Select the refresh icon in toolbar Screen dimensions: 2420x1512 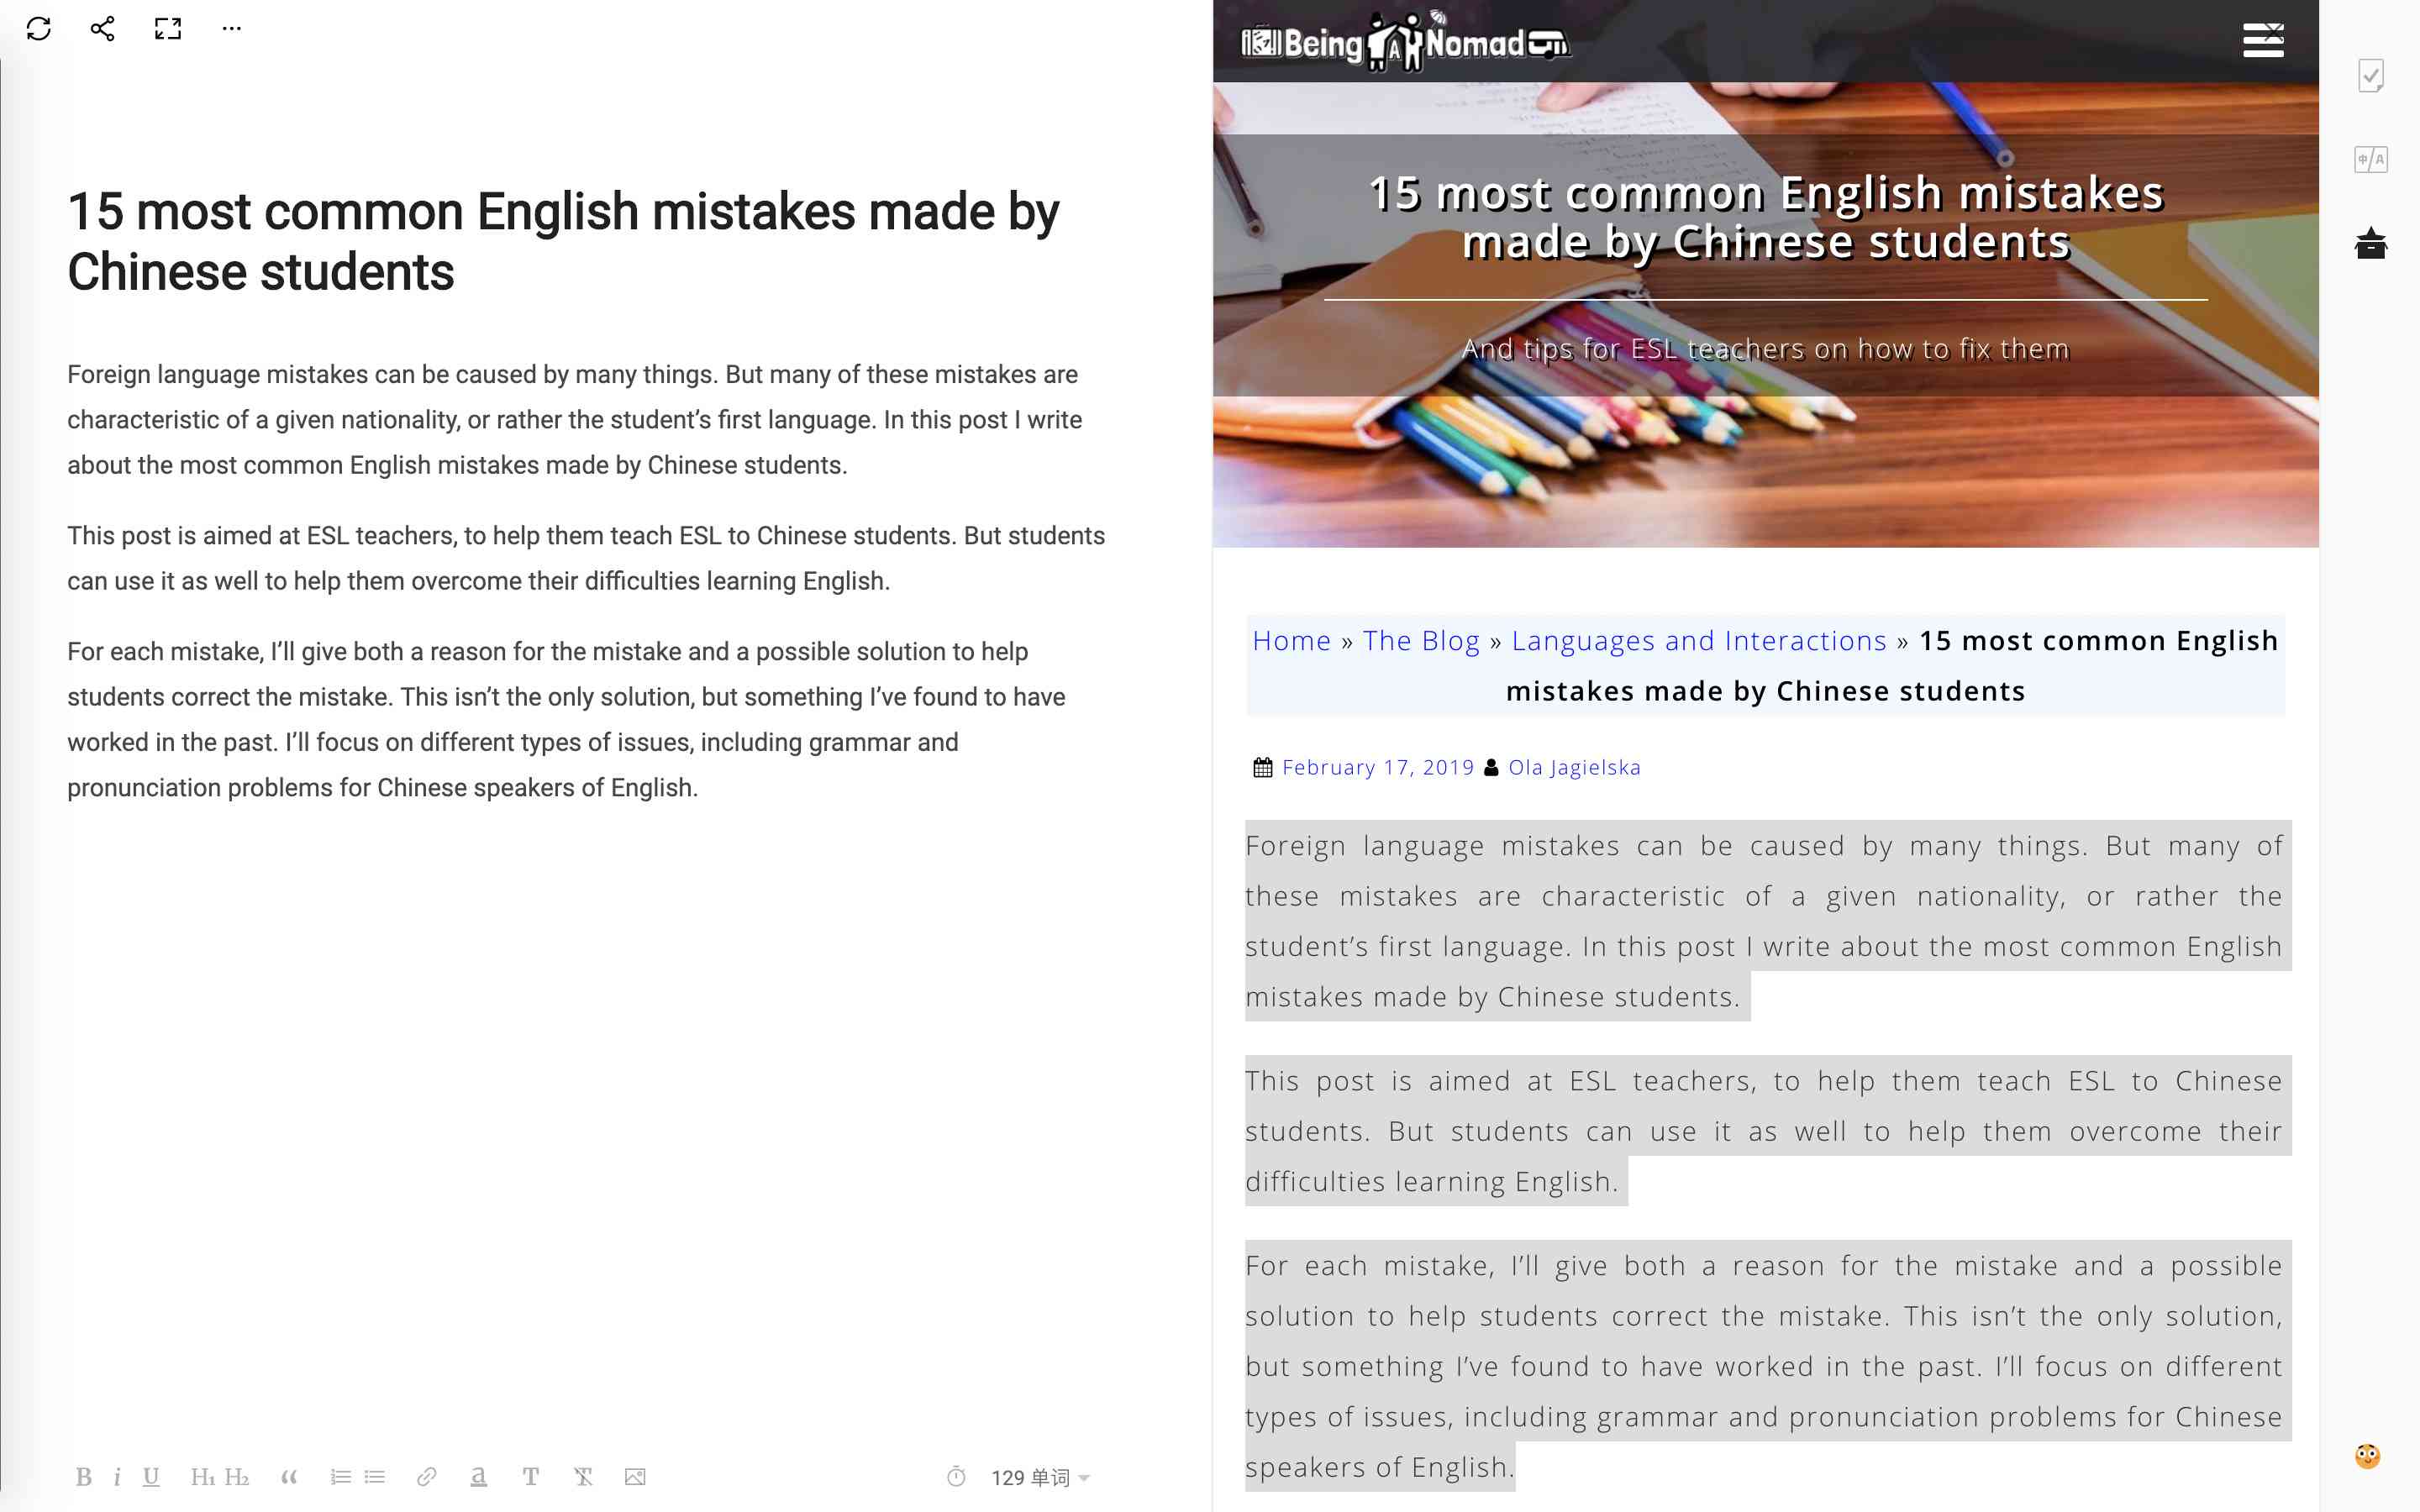pos(37,28)
